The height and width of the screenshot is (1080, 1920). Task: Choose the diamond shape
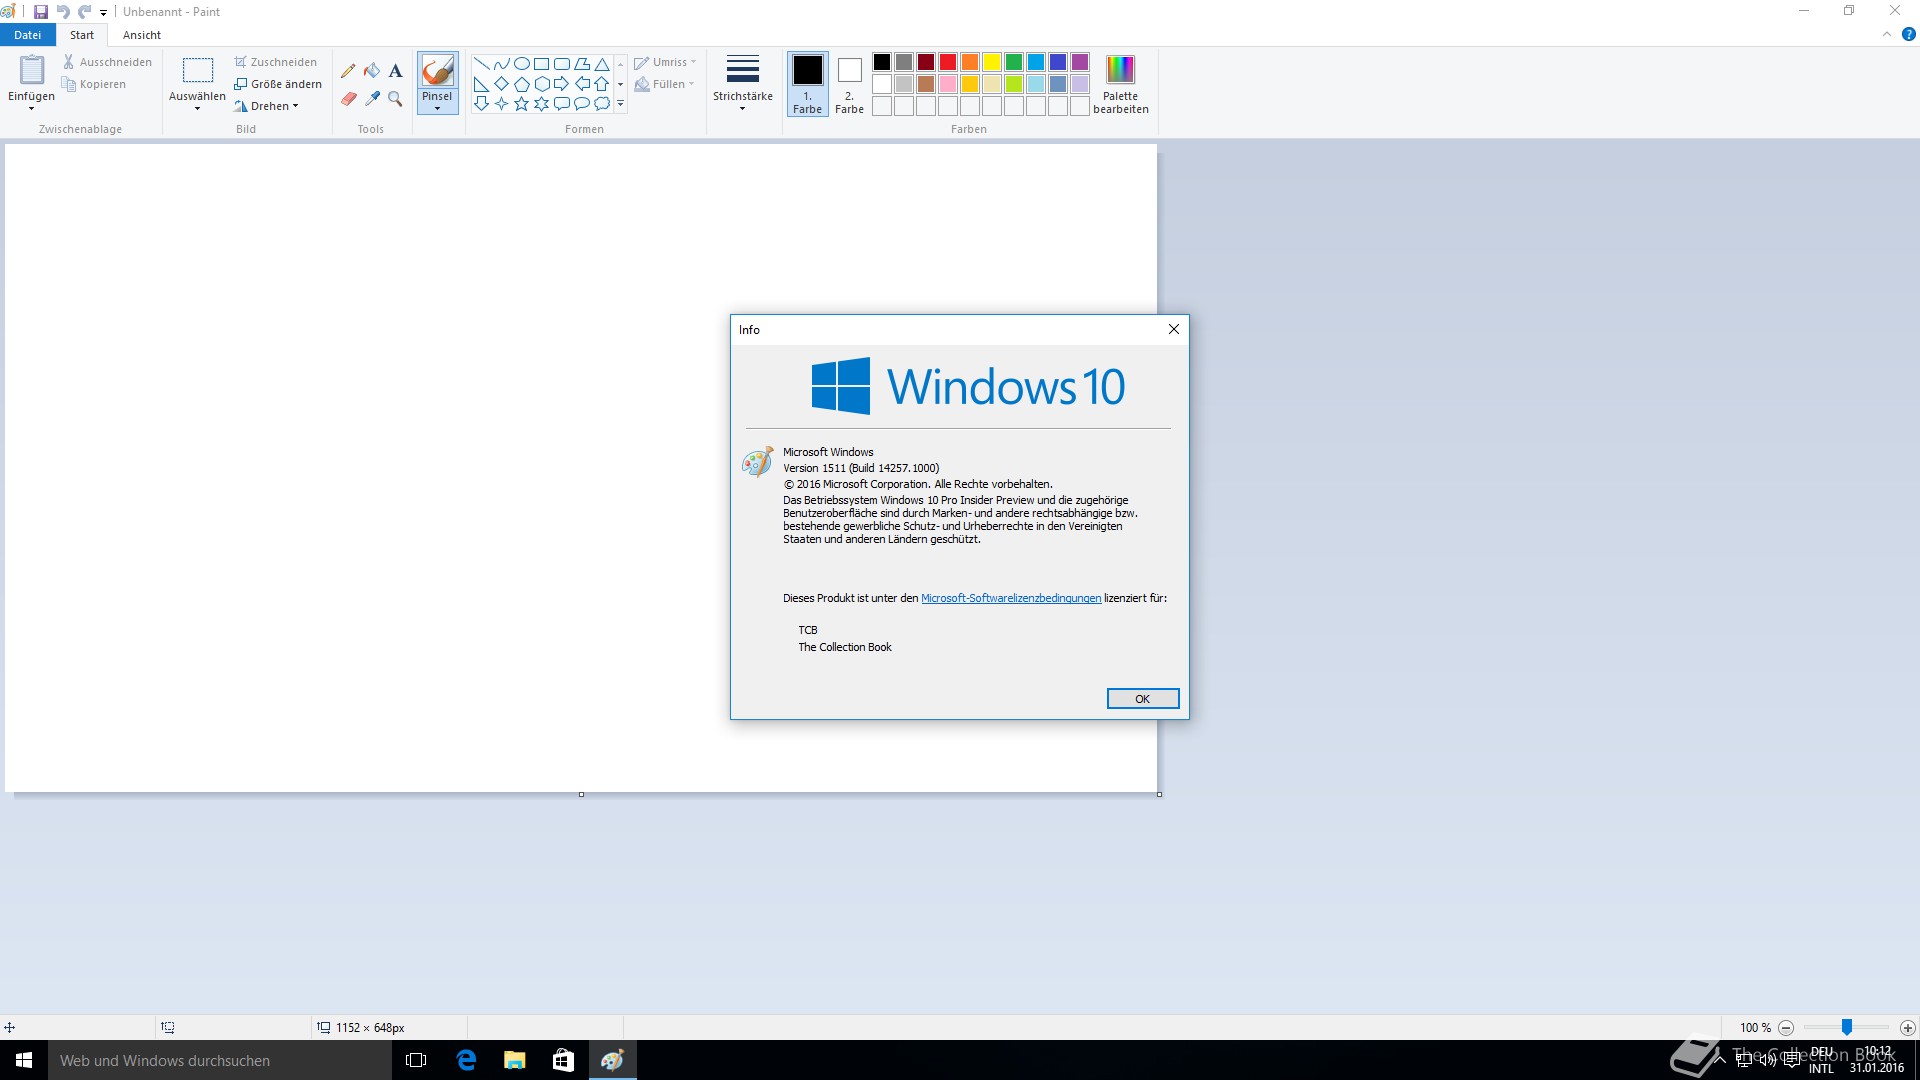tap(501, 84)
